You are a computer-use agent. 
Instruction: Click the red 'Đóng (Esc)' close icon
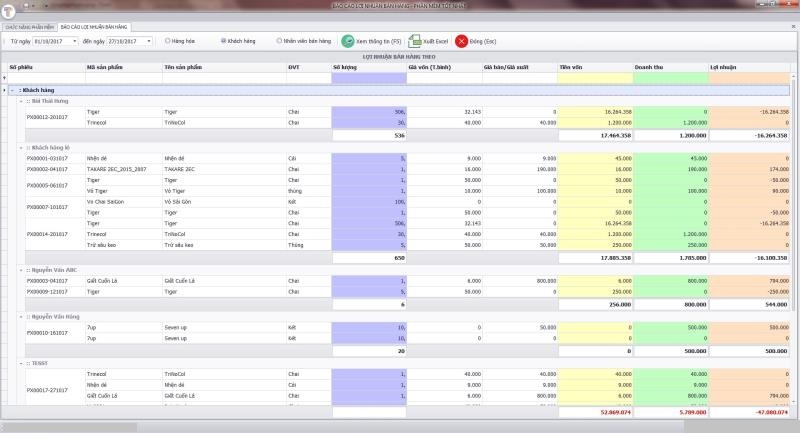point(461,42)
